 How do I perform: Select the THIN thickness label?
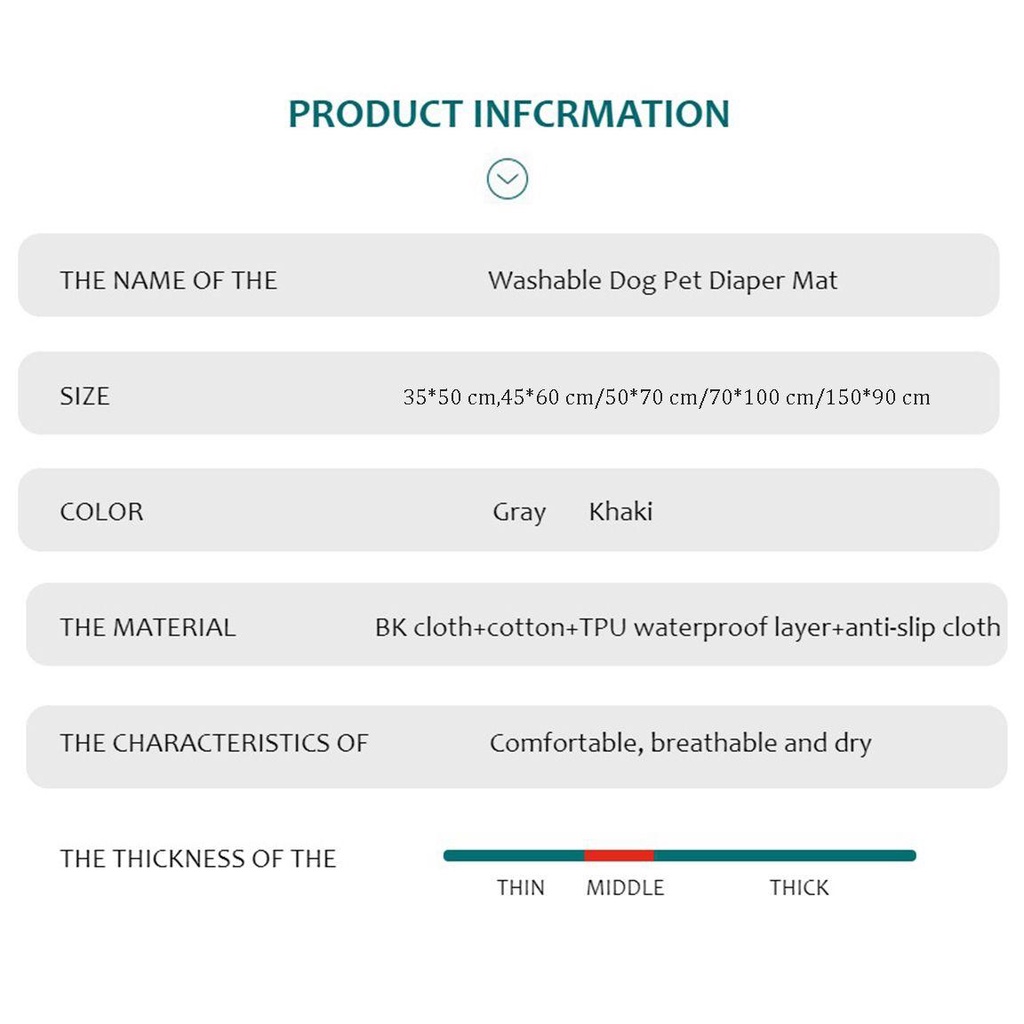tap(521, 888)
